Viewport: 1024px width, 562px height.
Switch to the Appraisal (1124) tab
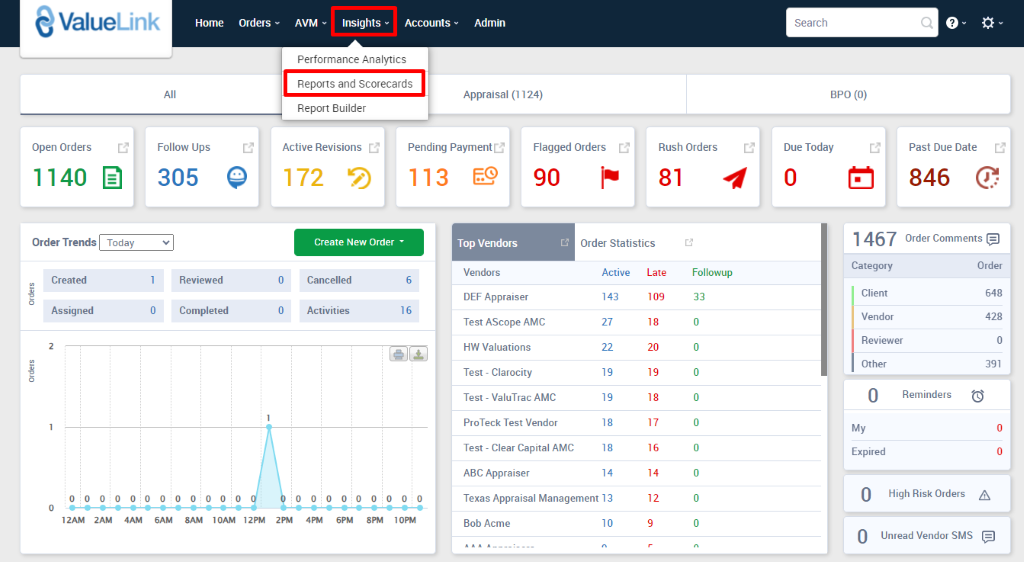(503, 95)
